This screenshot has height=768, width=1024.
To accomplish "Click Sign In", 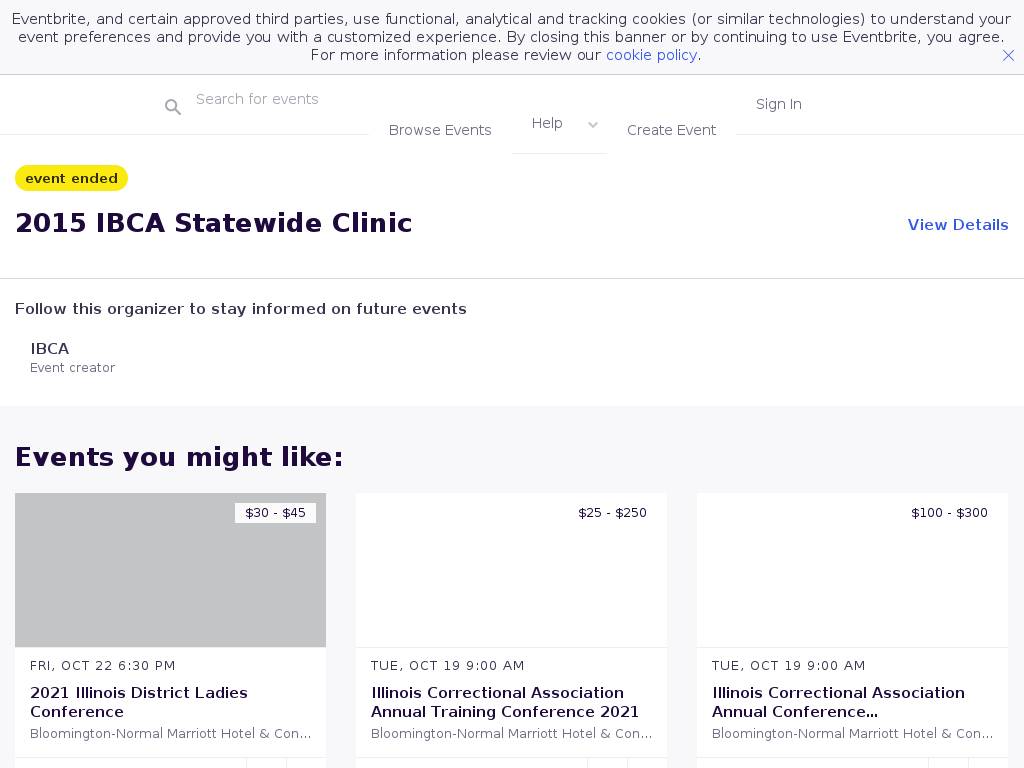I will click(x=778, y=104).
